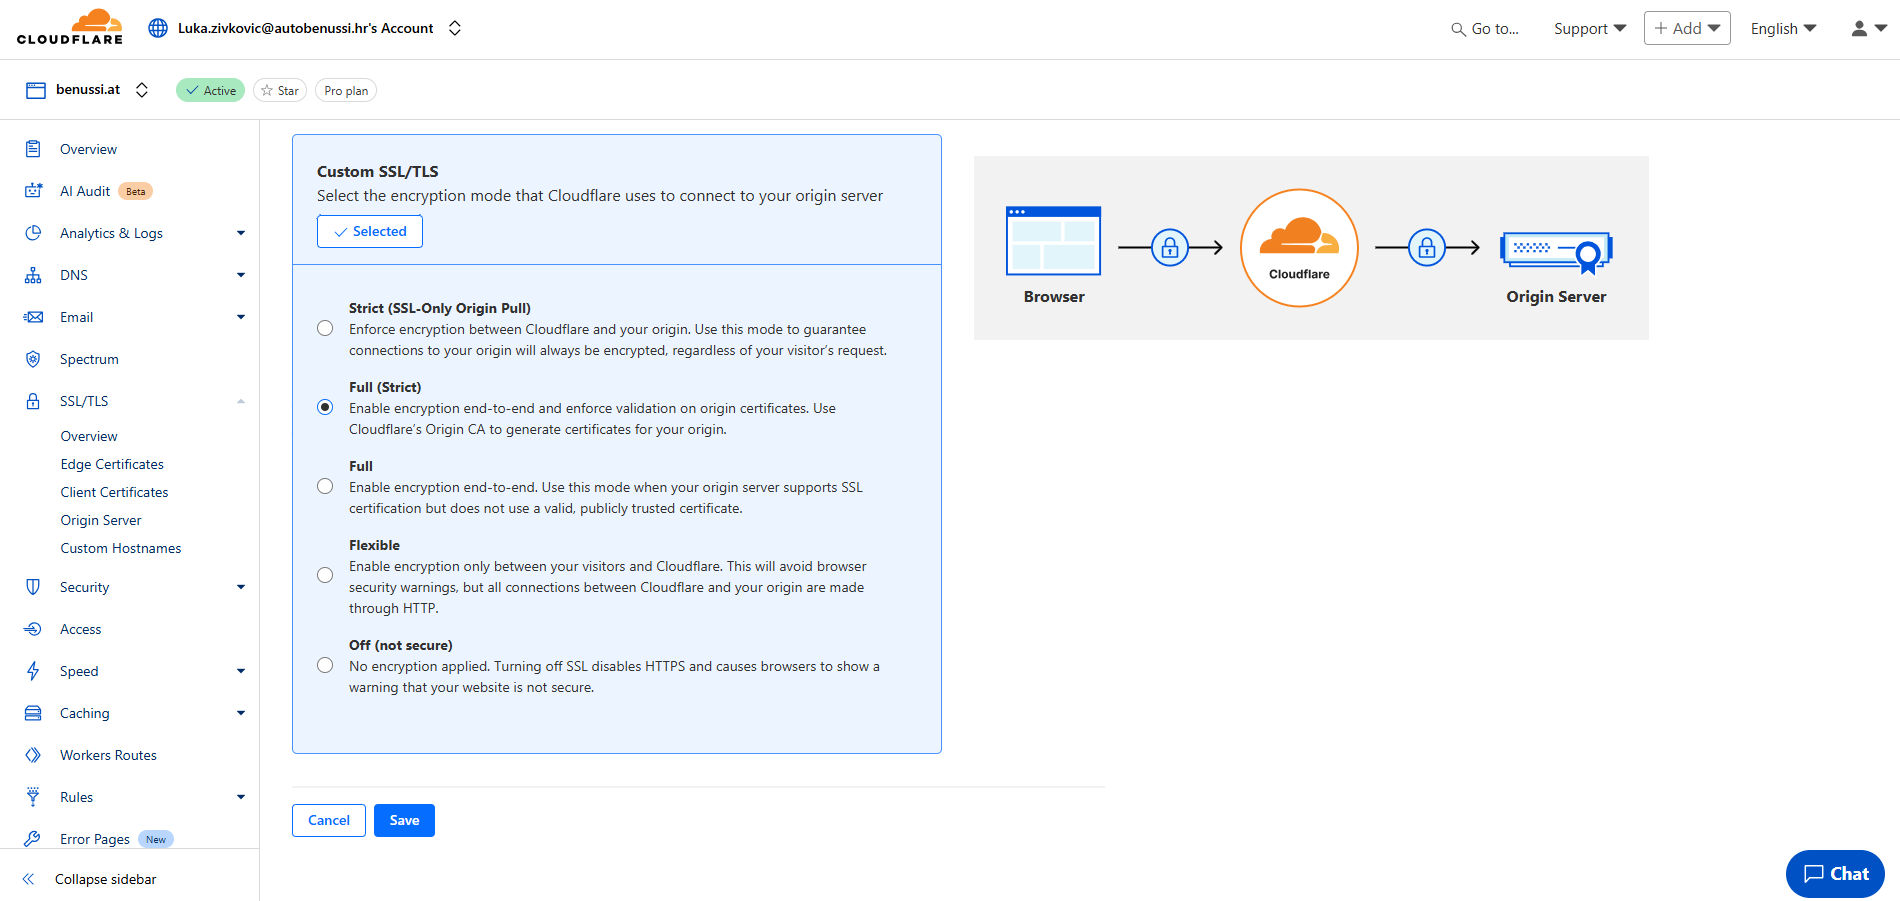This screenshot has height=901, width=1900.
Task: Click the Error Pages wrench icon
Action: pyautogui.click(x=33, y=839)
